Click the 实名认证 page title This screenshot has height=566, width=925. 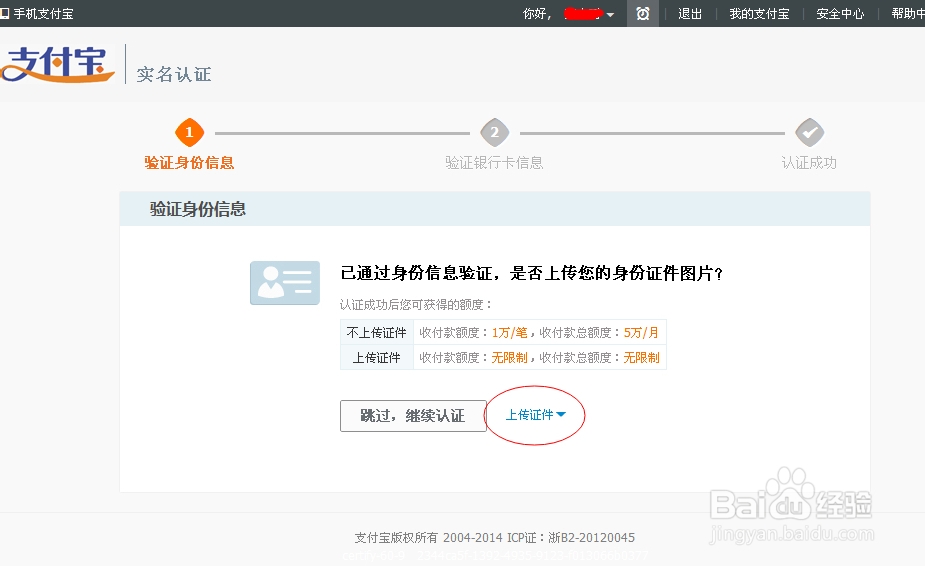pos(174,74)
